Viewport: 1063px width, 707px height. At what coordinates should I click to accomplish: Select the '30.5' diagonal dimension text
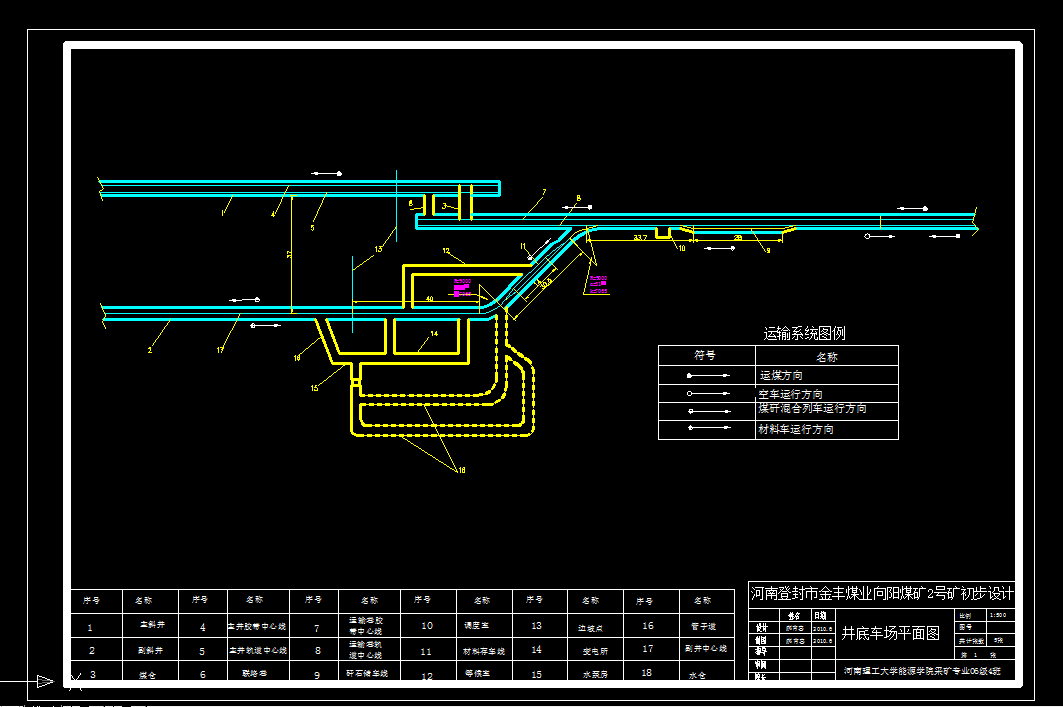coord(546,282)
